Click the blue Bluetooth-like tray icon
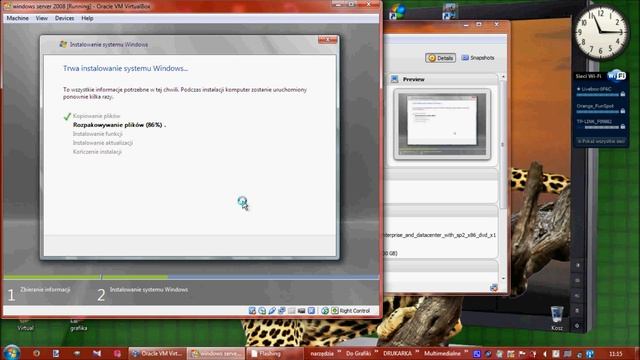 tap(590, 354)
